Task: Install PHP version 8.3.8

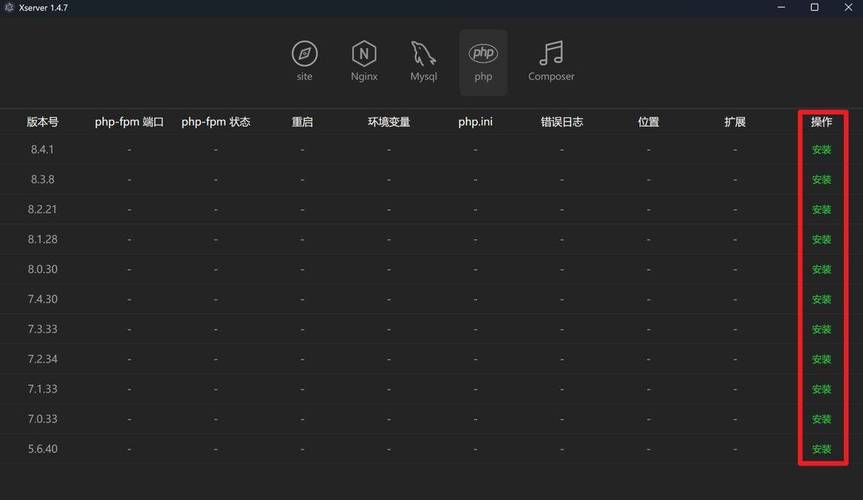Action: tap(821, 180)
